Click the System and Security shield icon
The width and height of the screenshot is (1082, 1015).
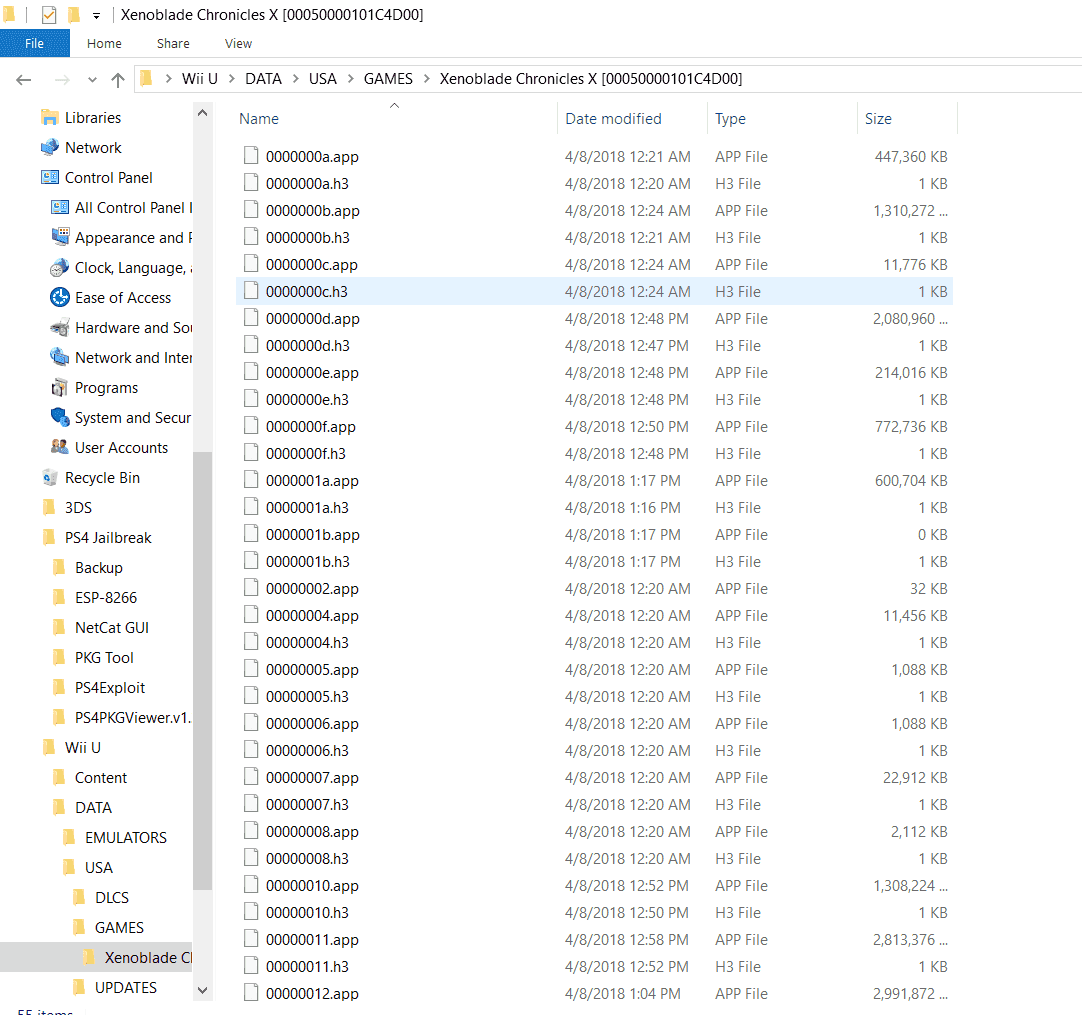60,417
